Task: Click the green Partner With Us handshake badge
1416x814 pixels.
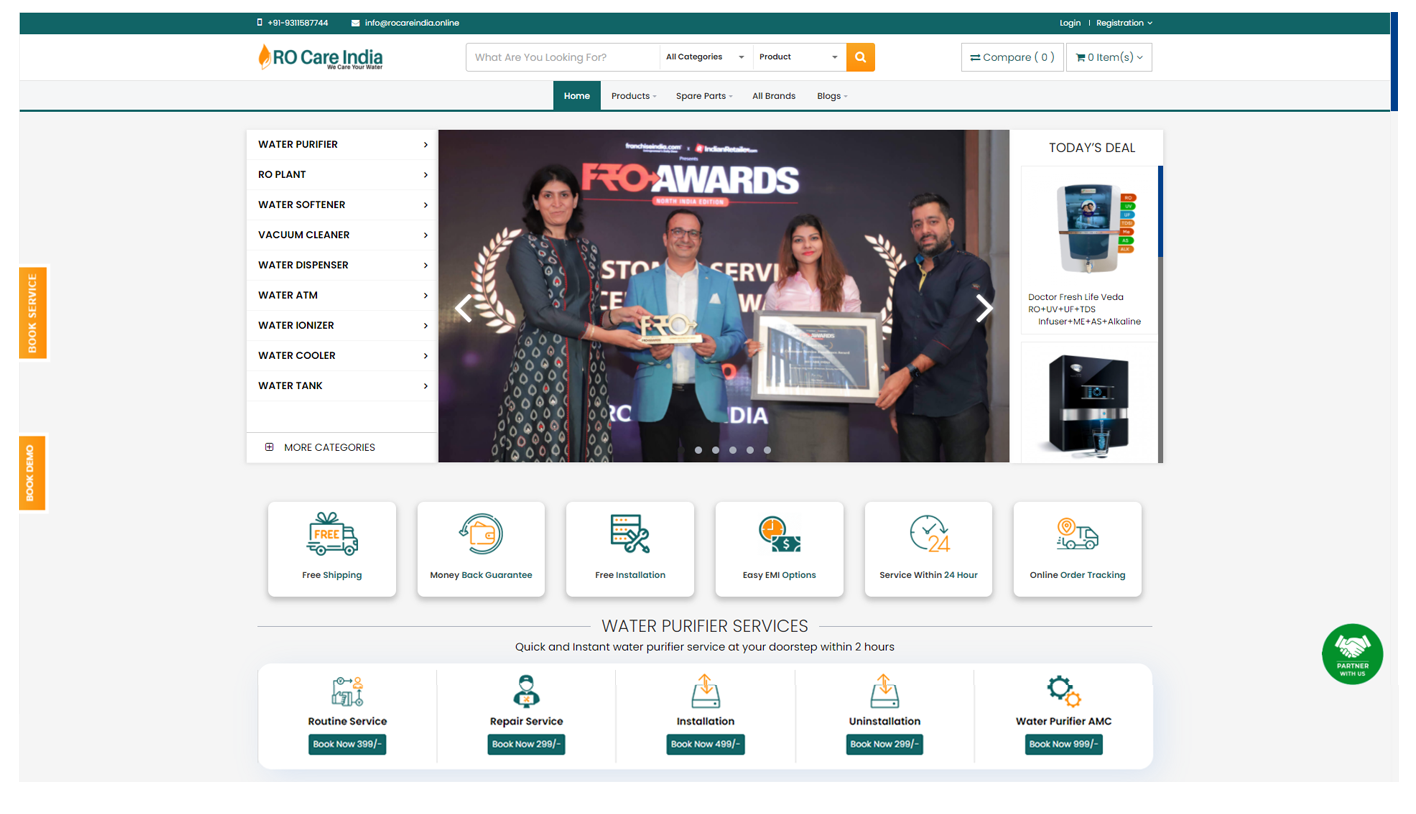Action: 1352,654
